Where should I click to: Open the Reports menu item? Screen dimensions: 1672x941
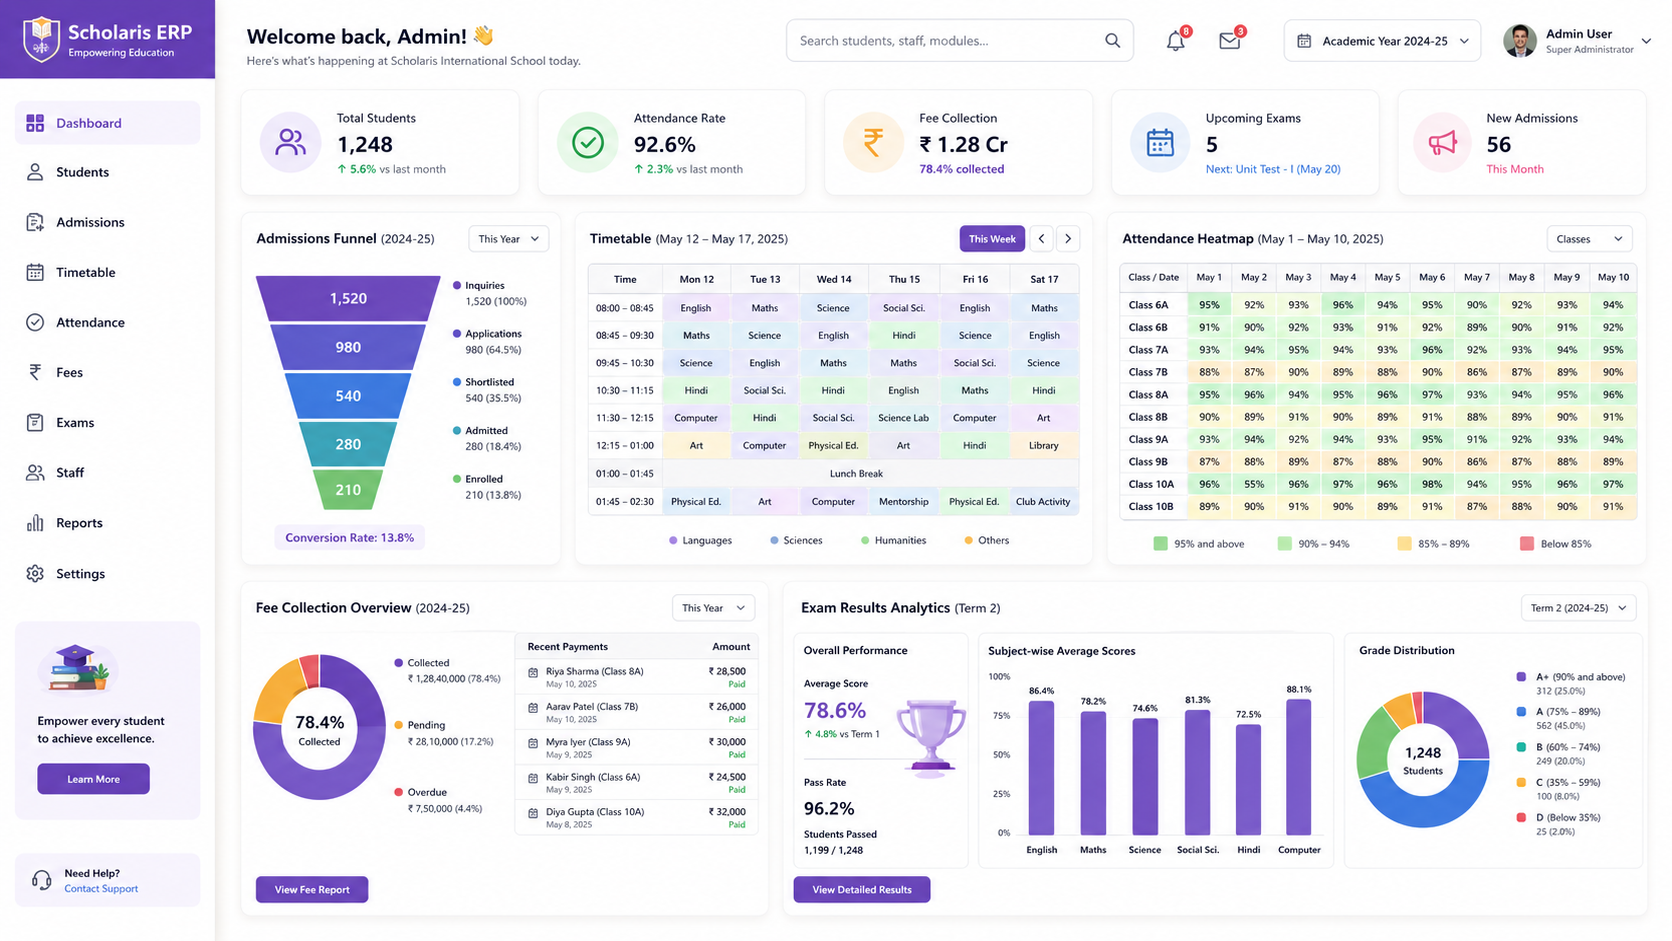(x=107, y=523)
